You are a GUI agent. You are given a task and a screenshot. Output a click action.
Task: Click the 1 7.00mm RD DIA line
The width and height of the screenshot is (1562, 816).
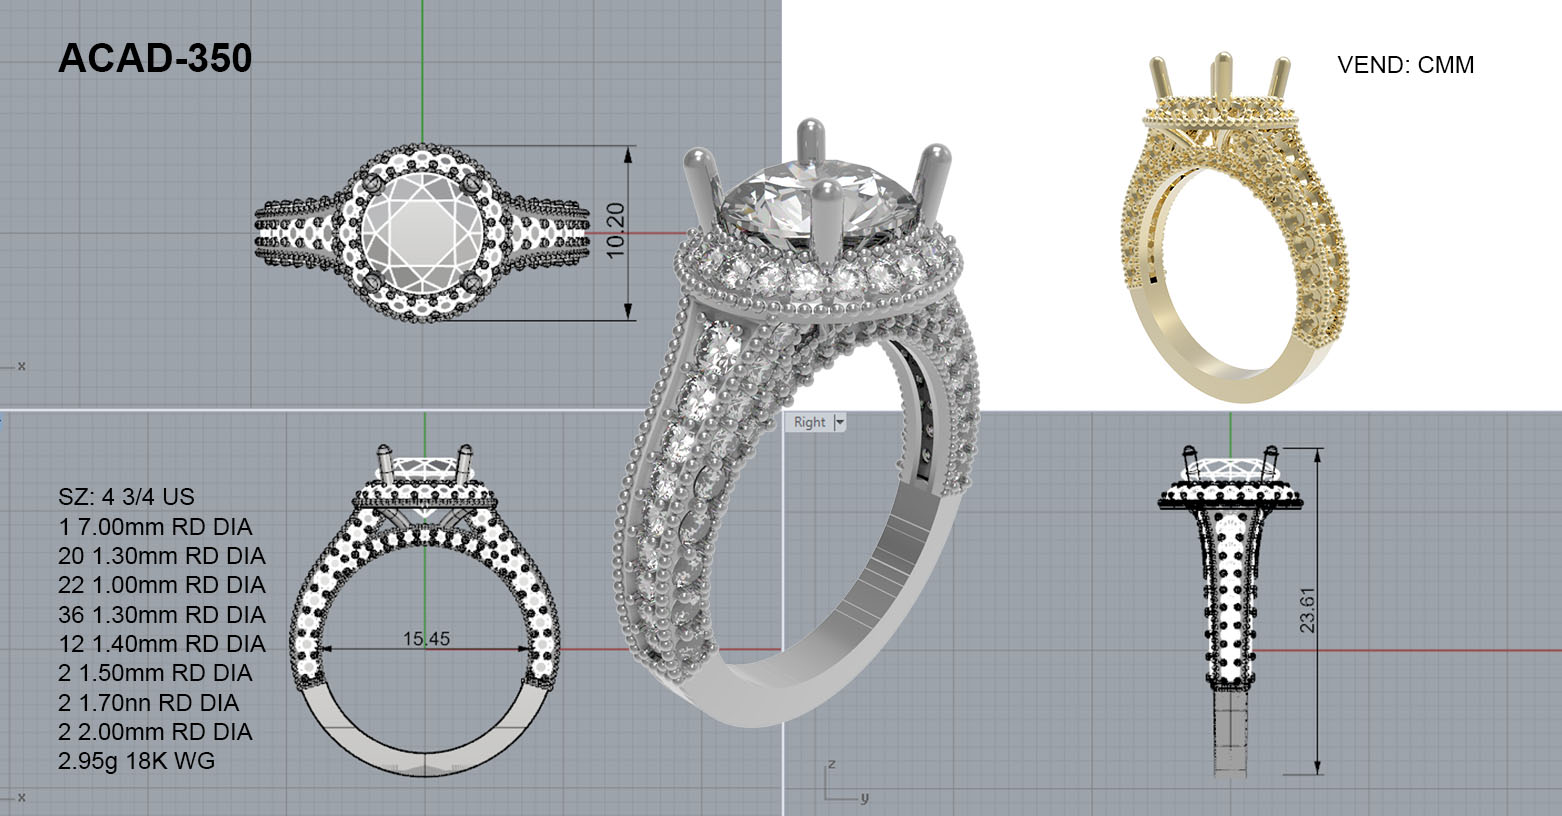coord(155,526)
